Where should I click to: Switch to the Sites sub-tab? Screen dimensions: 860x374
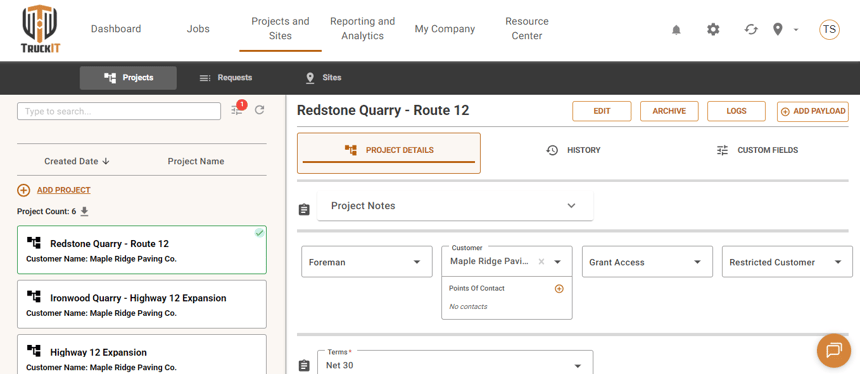click(x=323, y=78)
